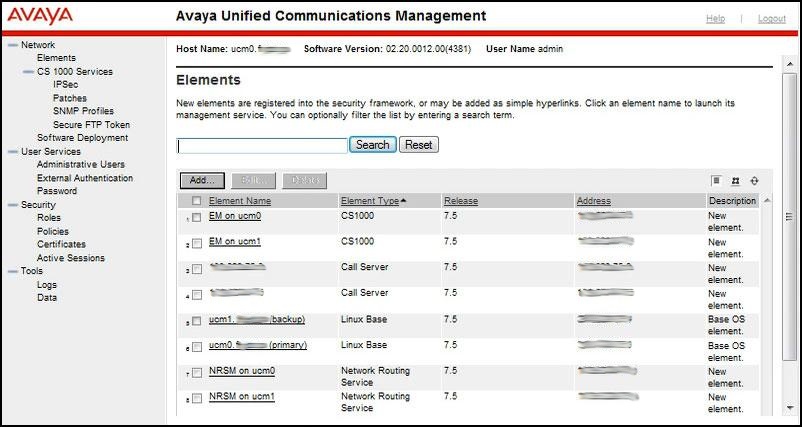Open Roles under Security

pyautogui.click(x=49, y=217)
